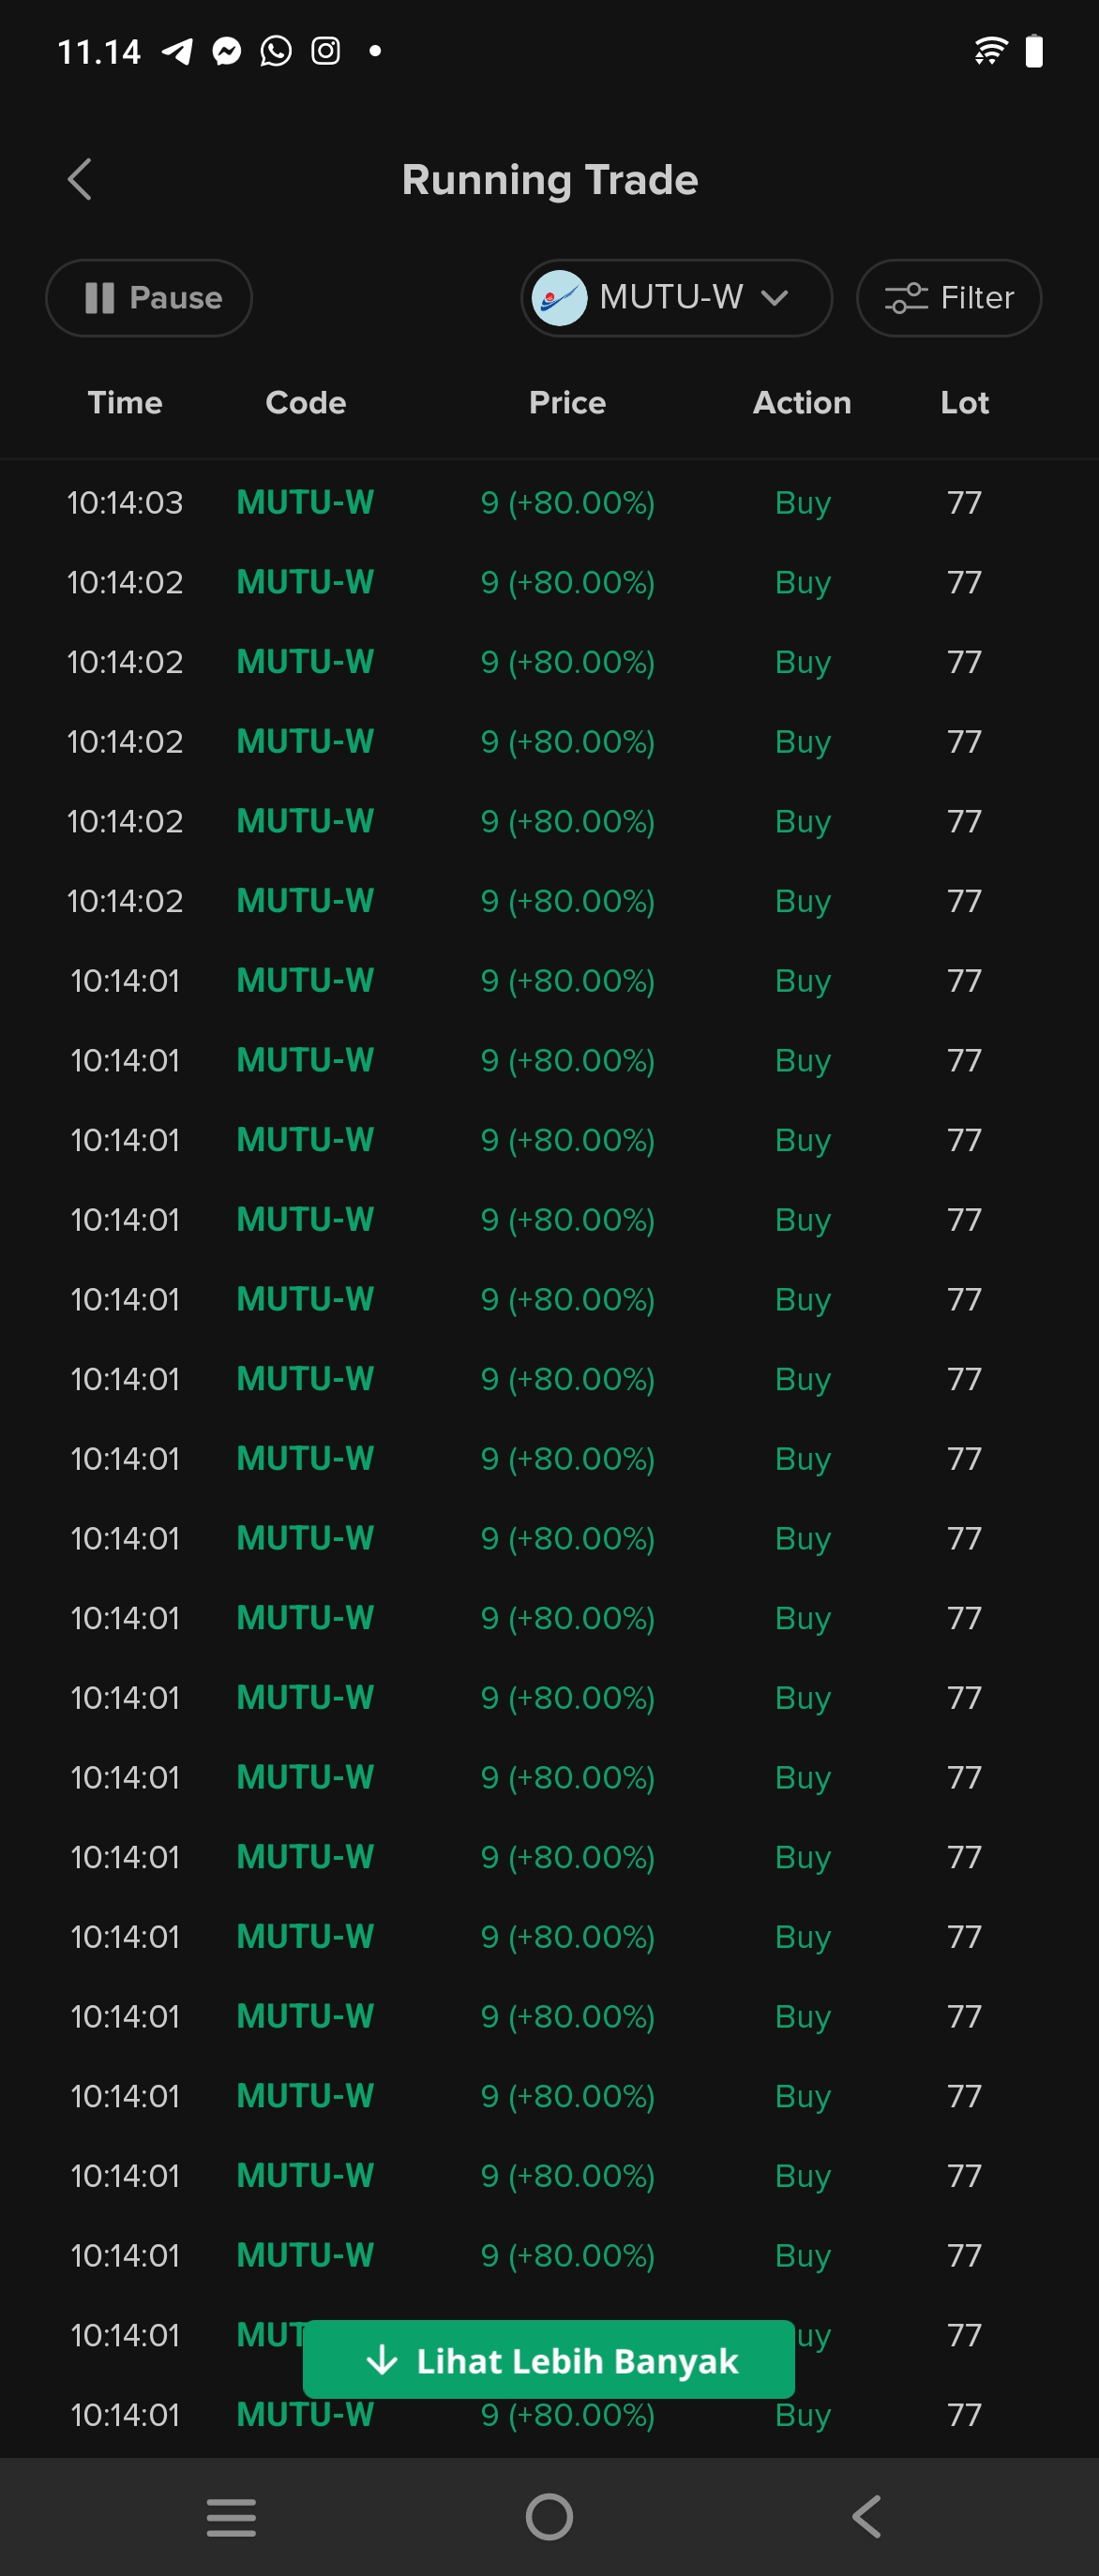
Task: Pause the running trade feed
Action: point(149,298)
